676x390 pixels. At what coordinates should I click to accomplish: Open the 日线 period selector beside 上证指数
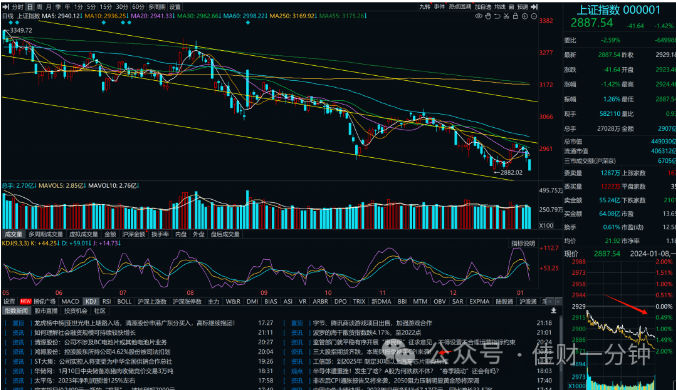tap(7, 16)
